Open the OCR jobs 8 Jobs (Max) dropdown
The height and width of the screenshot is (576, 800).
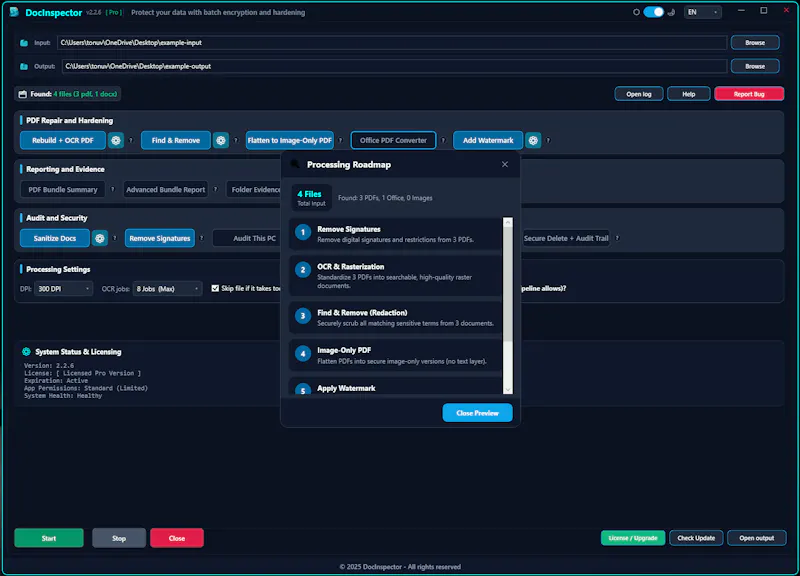[167, 289]
